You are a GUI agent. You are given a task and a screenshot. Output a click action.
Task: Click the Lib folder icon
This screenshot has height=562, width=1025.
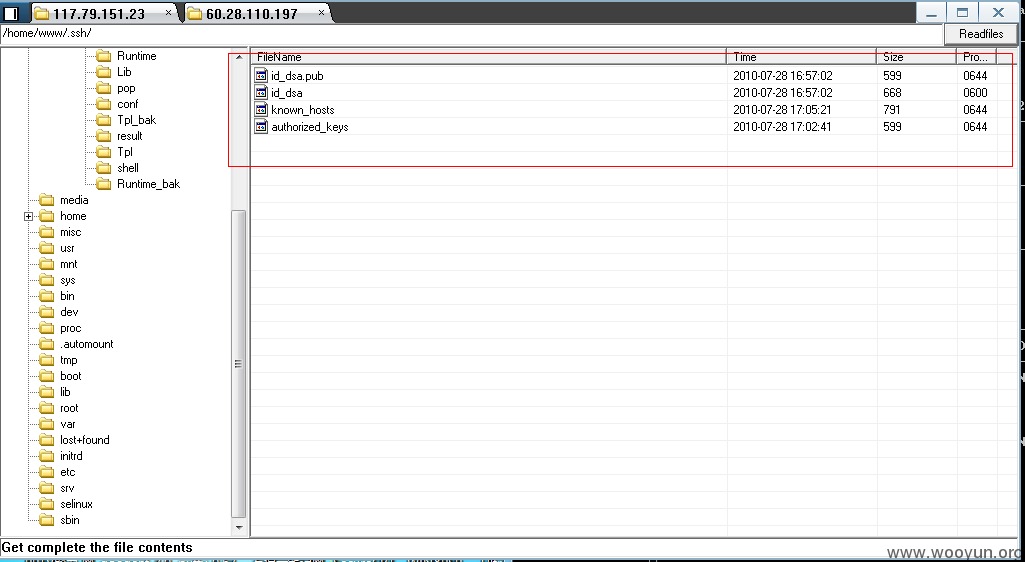(x=103, y=72)
